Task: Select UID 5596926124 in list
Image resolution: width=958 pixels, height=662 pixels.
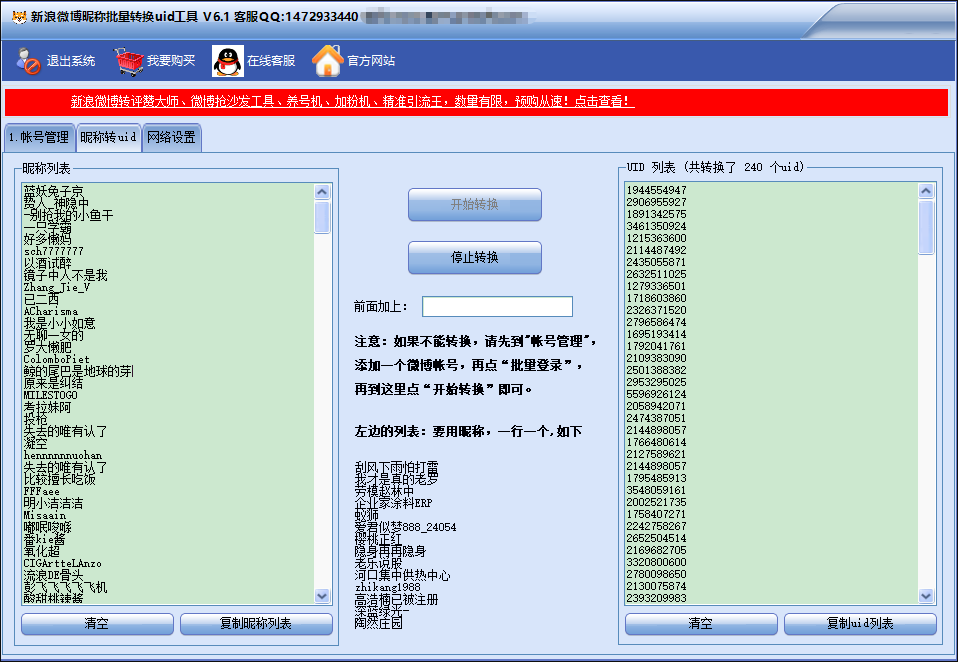Action: tap(657, 395)
